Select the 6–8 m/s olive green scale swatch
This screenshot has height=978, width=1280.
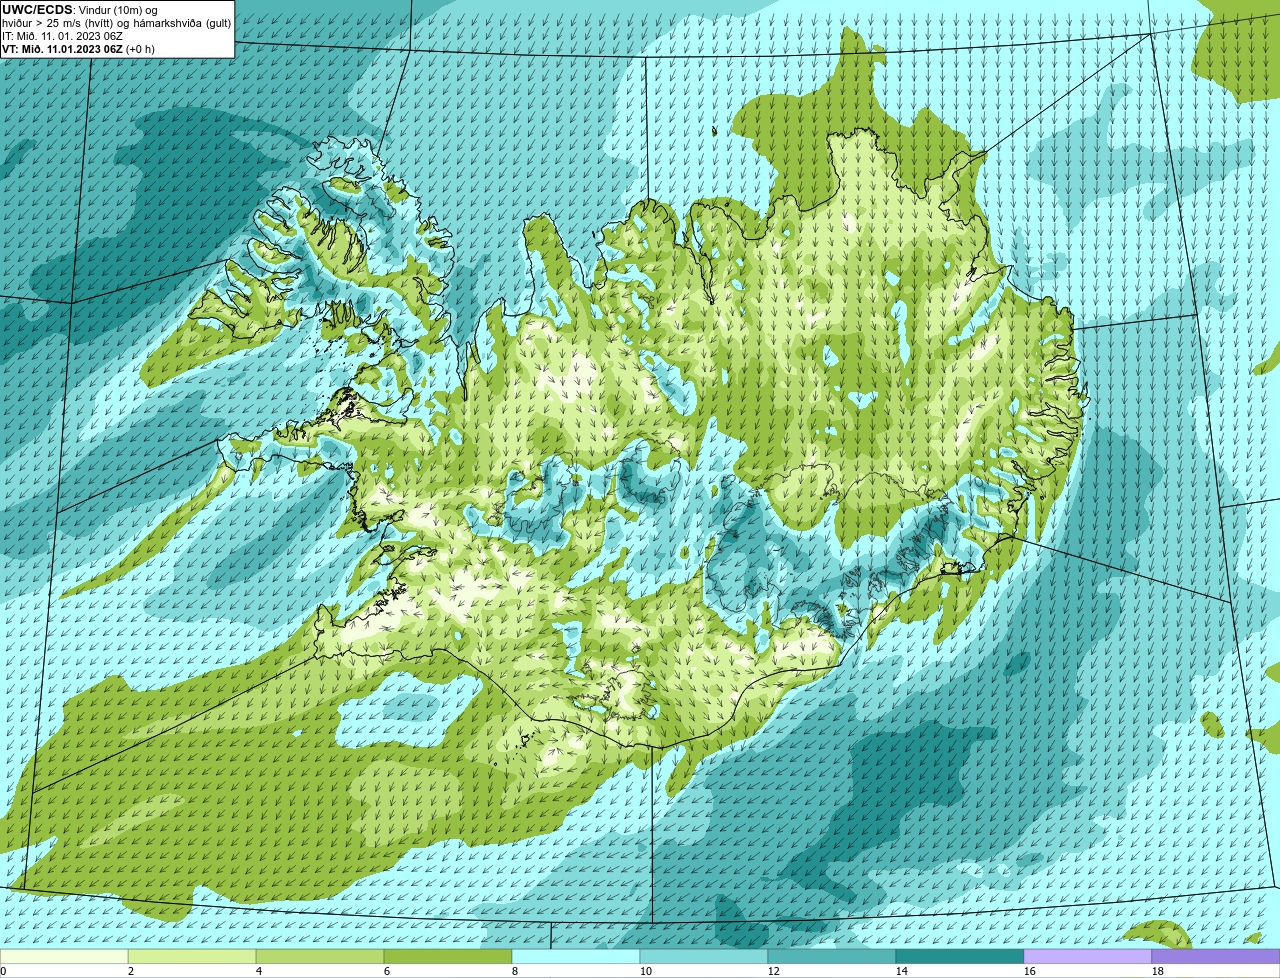[448, 957]
